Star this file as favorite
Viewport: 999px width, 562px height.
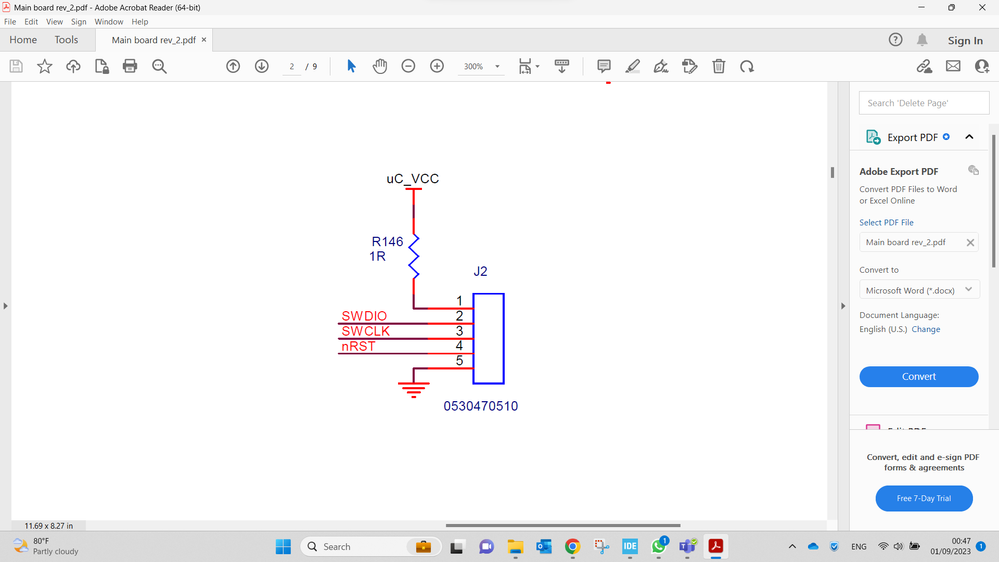point(45,66)
